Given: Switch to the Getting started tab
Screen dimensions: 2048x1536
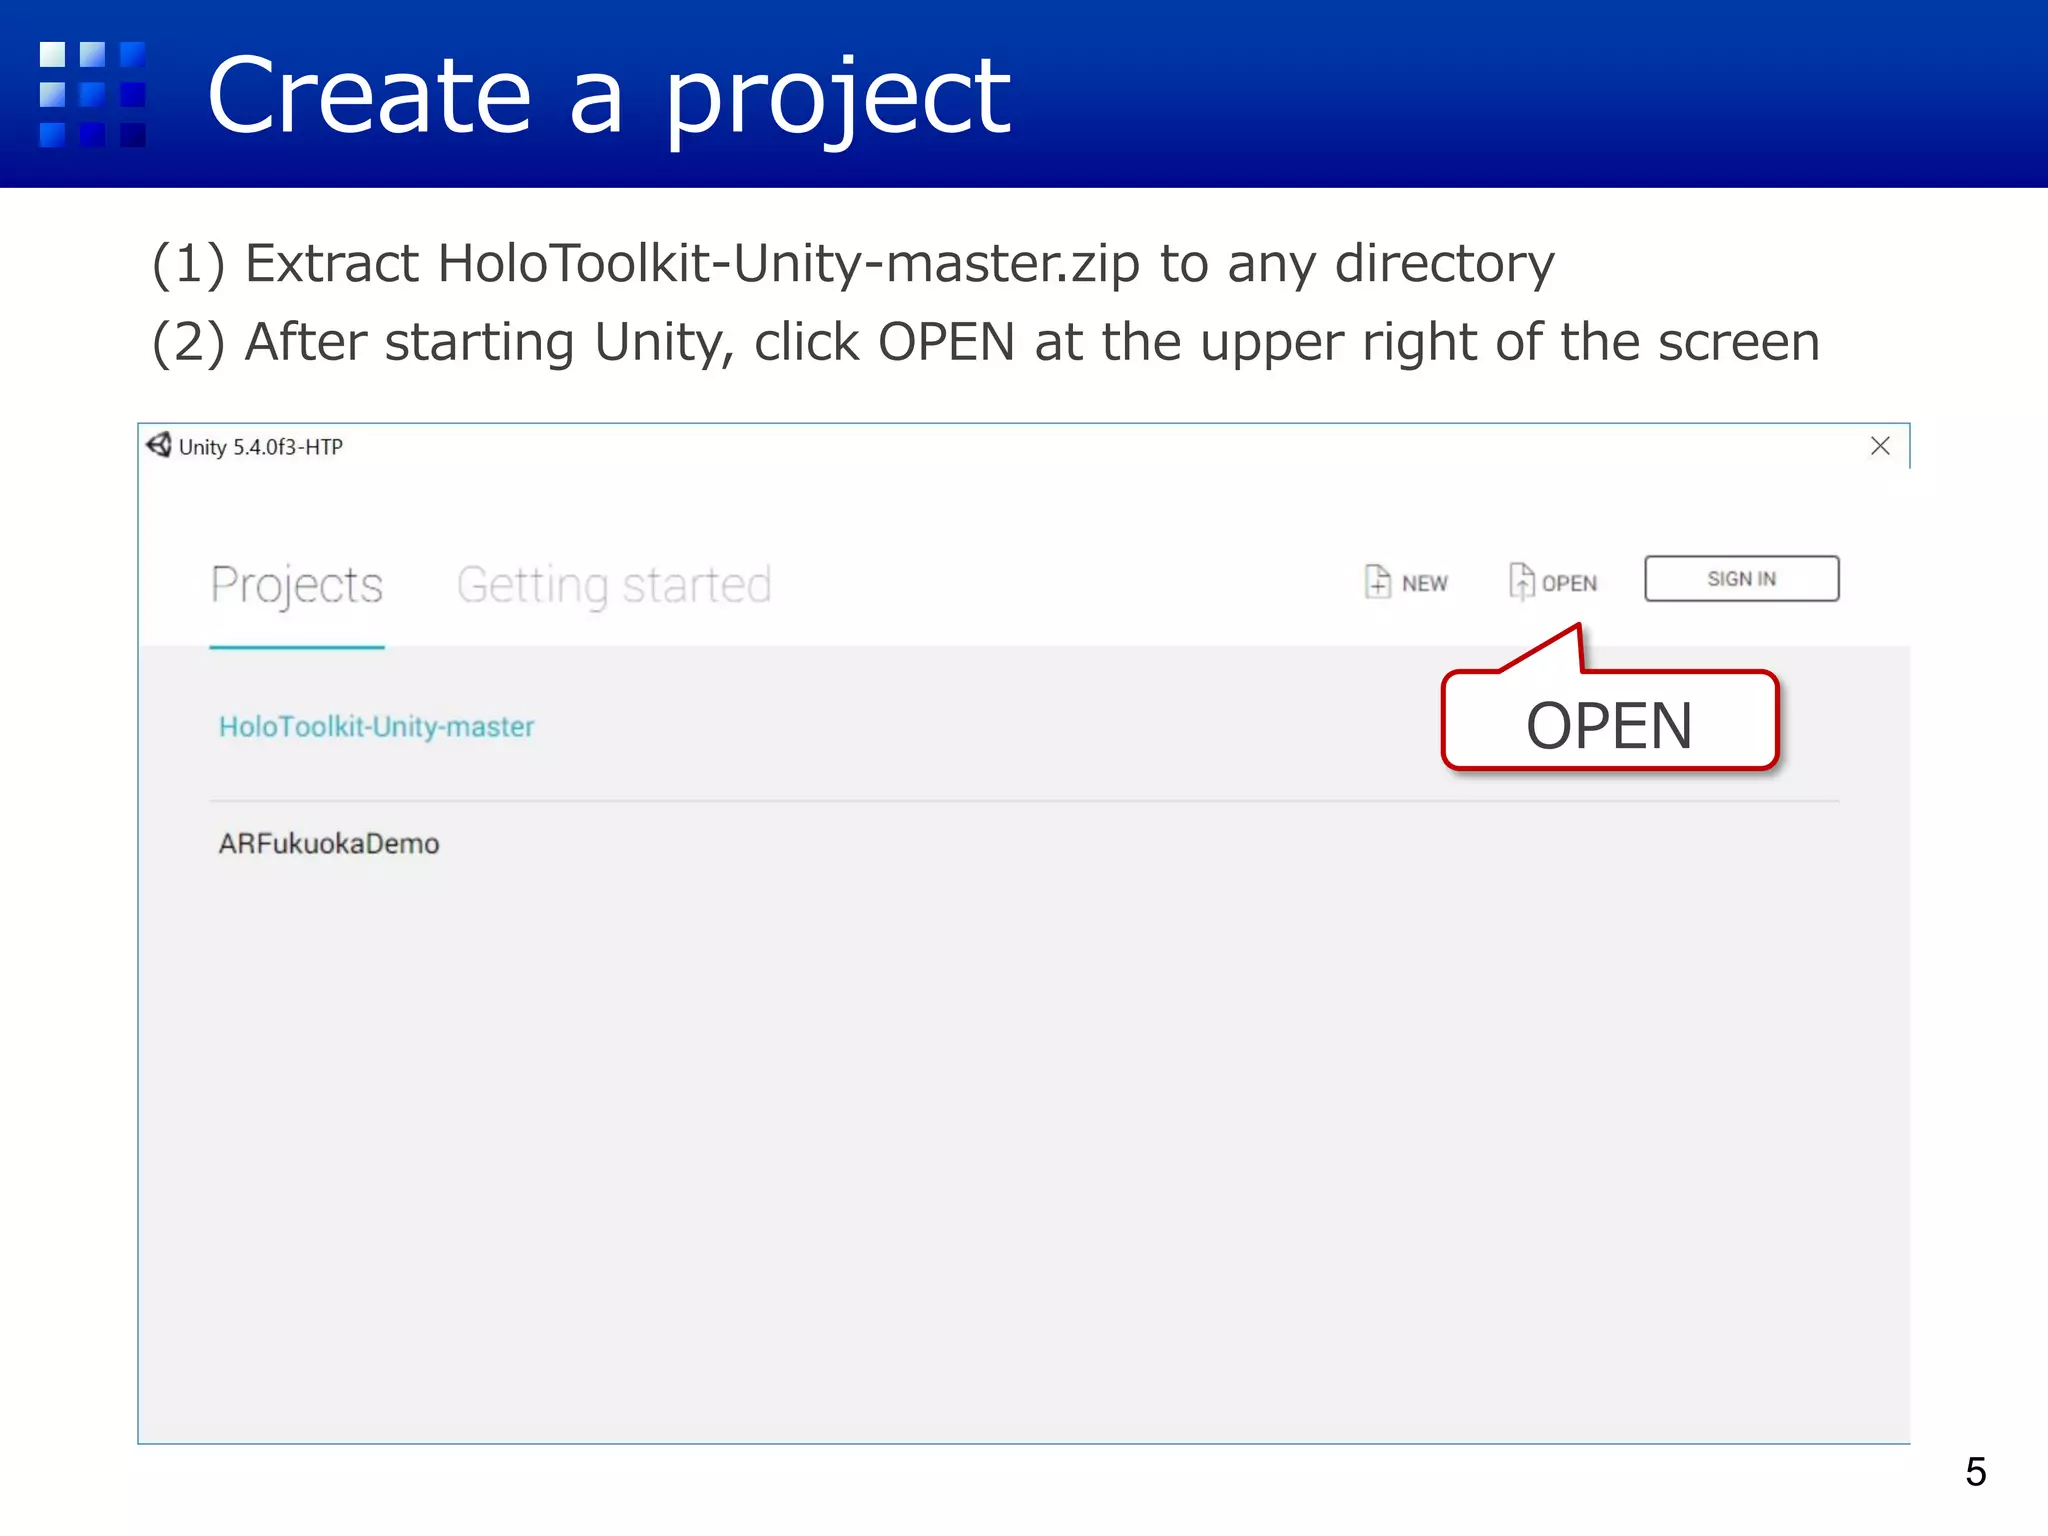Looking at the screenshot, I should [614, 586].
